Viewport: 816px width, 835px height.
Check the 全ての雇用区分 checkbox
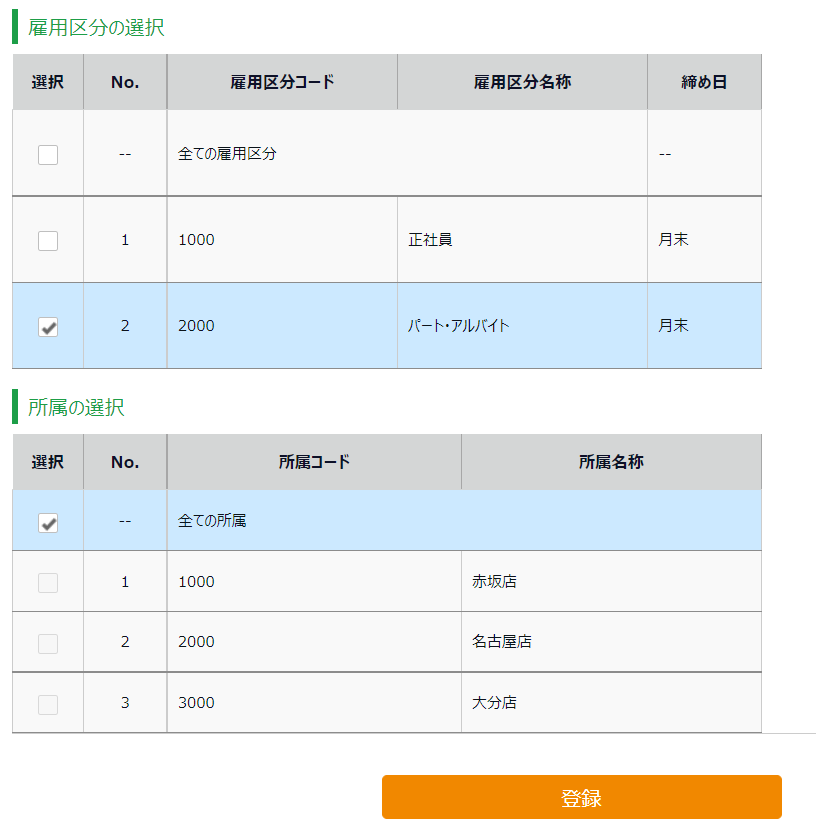[x=48, y=155]
